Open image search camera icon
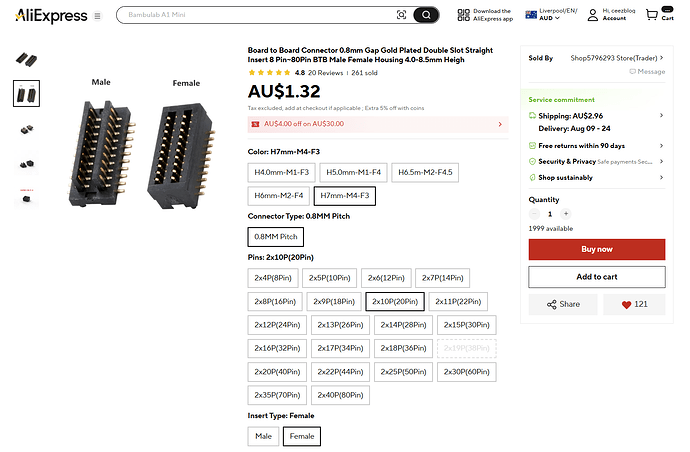The height and width of the screenshot is (452, 690). coord(401,15)
